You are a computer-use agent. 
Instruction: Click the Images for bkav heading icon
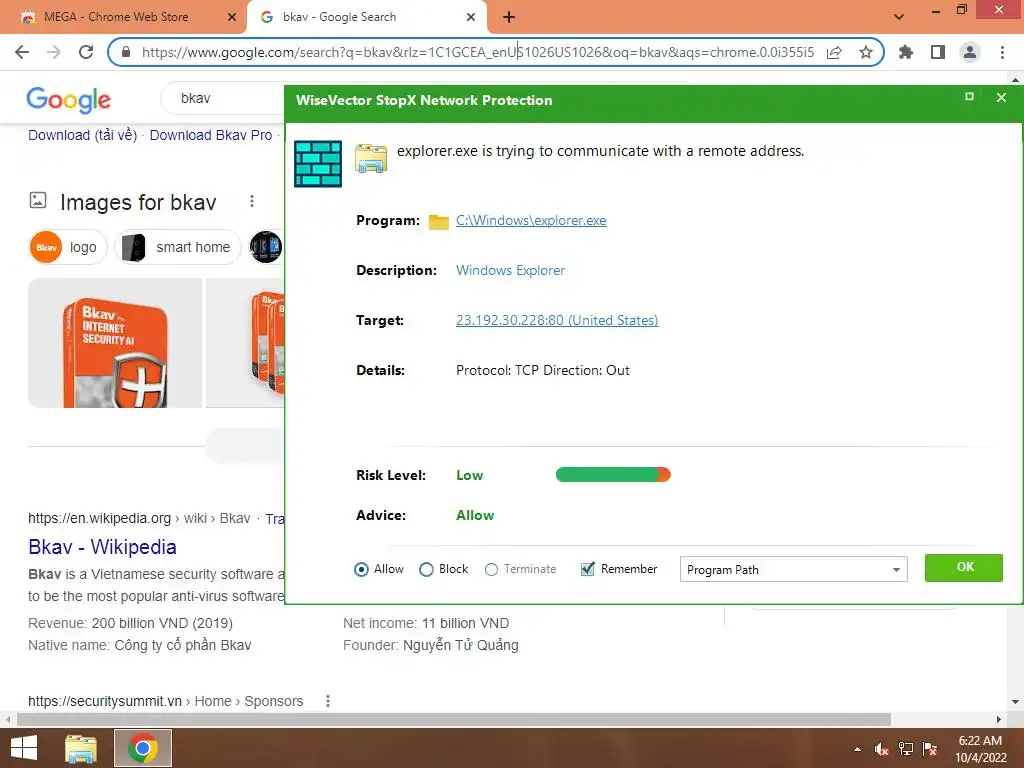pos(38,200)
